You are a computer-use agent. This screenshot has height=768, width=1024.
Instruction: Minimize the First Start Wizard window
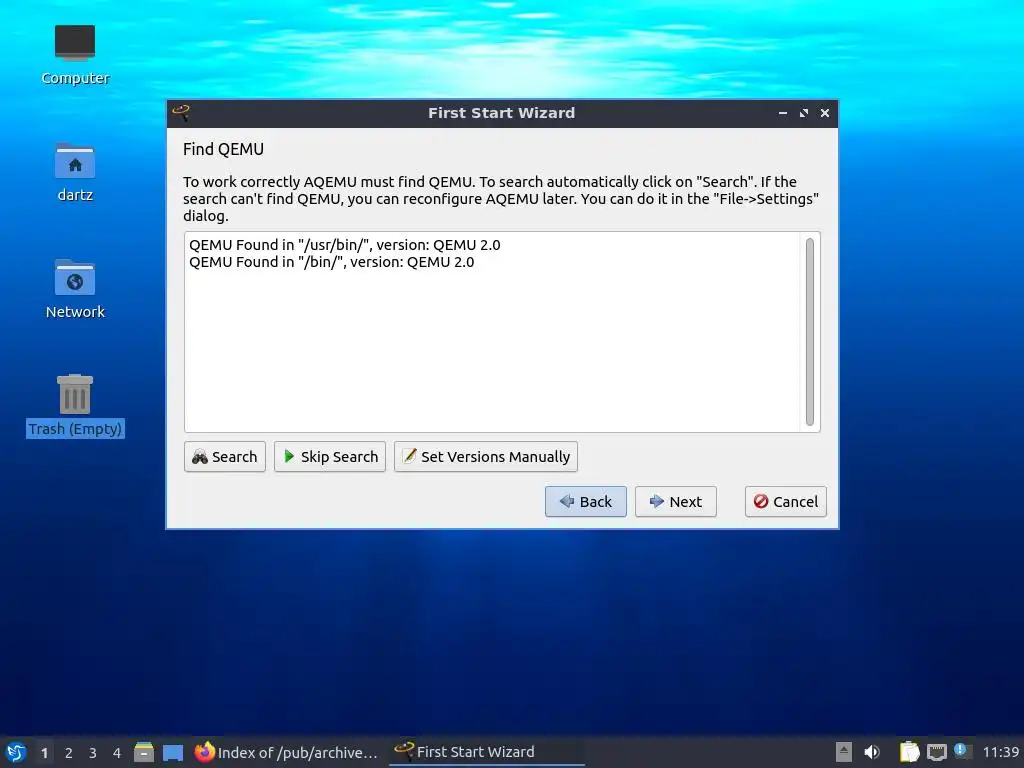782,113
